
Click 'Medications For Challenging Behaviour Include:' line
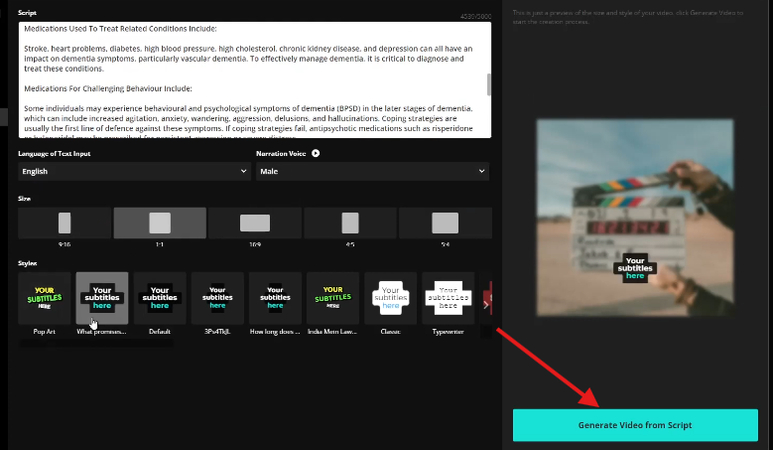click(108, 88)
